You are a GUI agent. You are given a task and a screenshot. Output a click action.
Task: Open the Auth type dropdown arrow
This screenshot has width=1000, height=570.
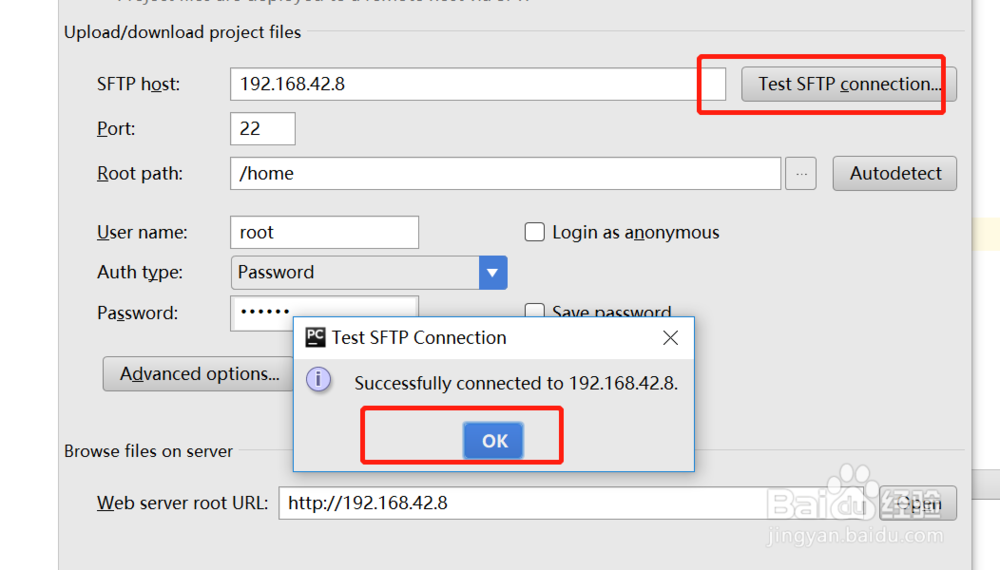pyautogui.click(x=492, y=272)
